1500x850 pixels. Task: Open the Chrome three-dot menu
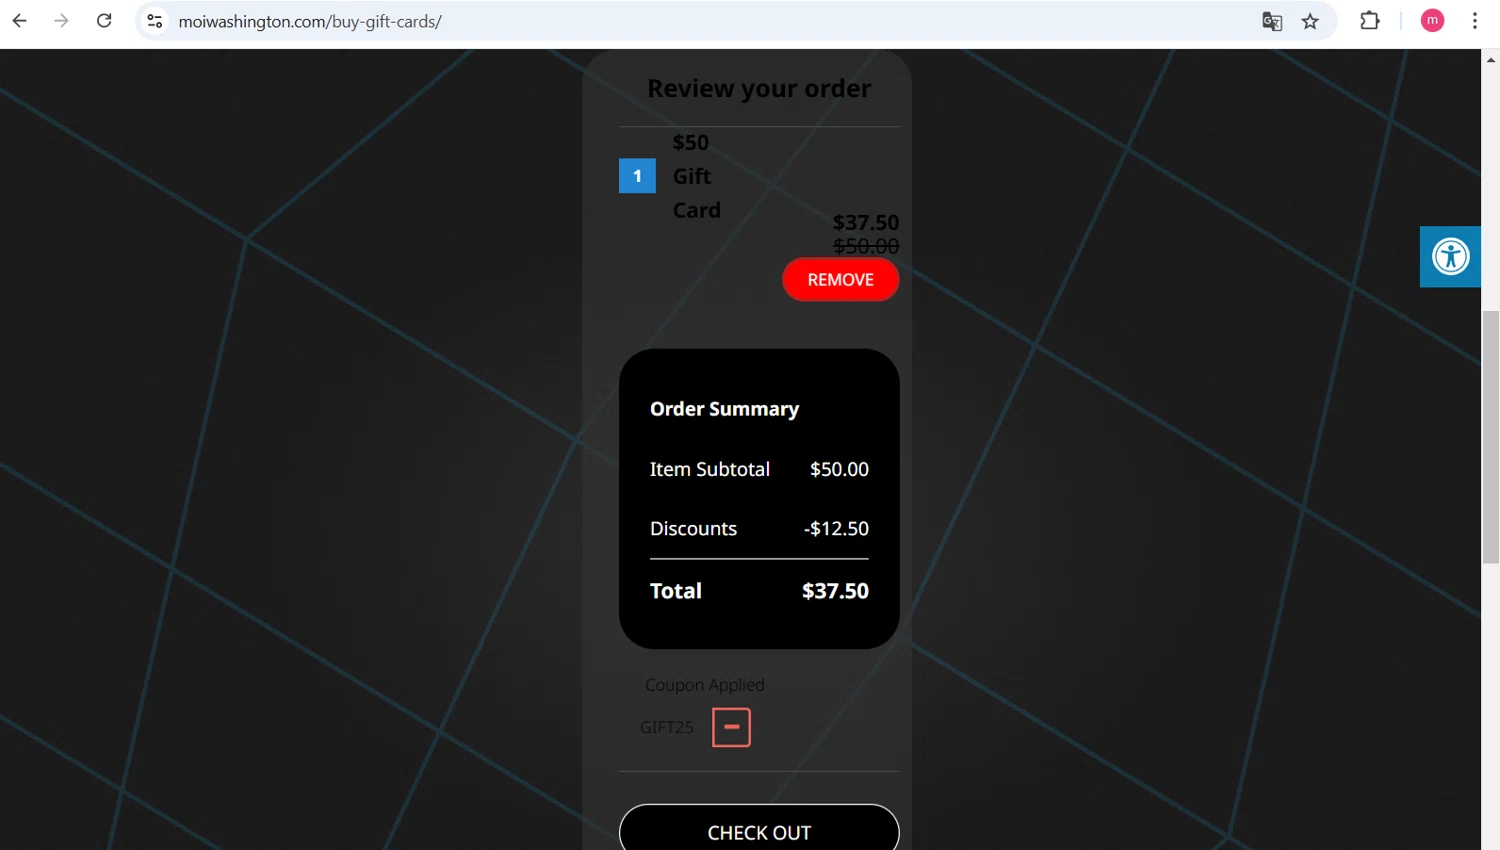click(x=1475, y=21)
